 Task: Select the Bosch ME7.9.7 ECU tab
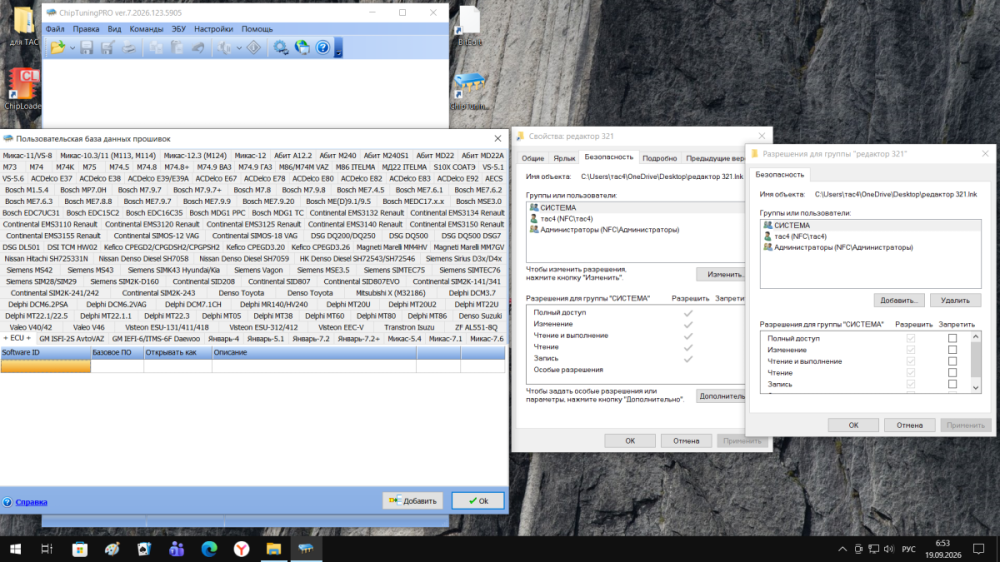[147, 202]
